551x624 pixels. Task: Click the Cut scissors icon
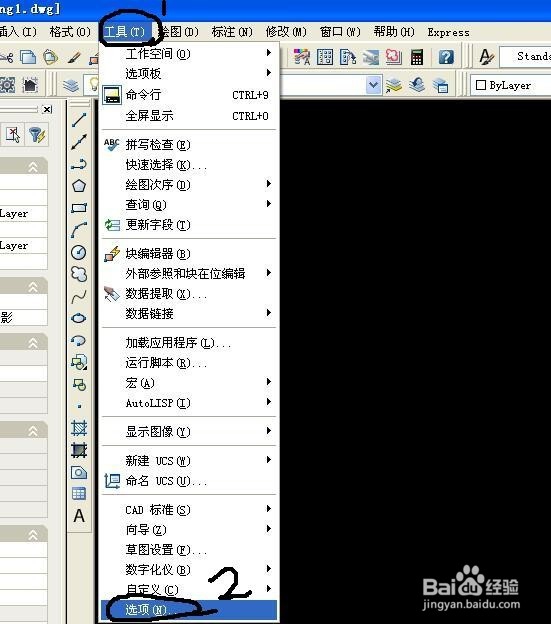[x=6, y=58]
